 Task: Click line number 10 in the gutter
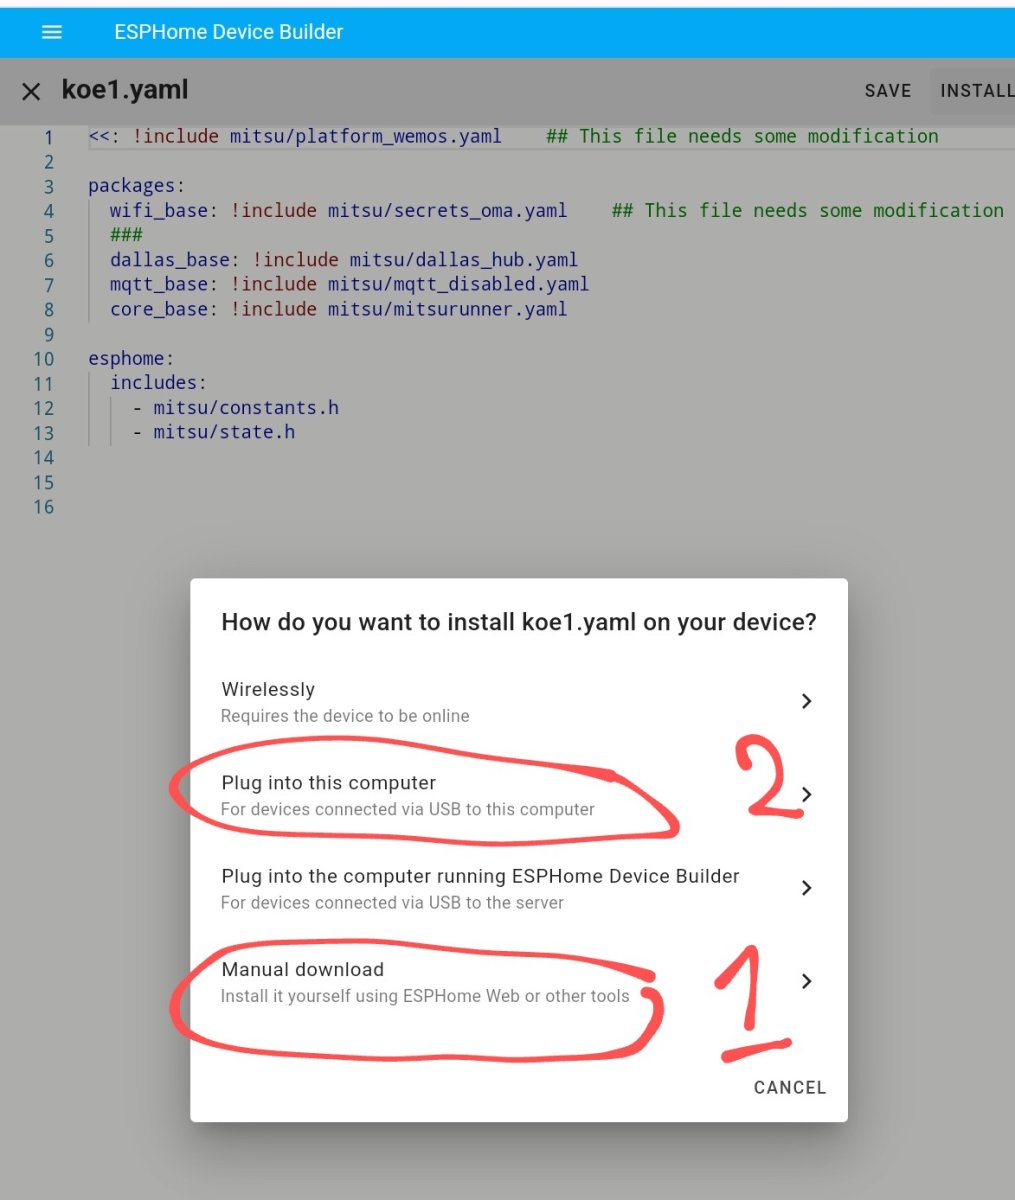(44, 359)
